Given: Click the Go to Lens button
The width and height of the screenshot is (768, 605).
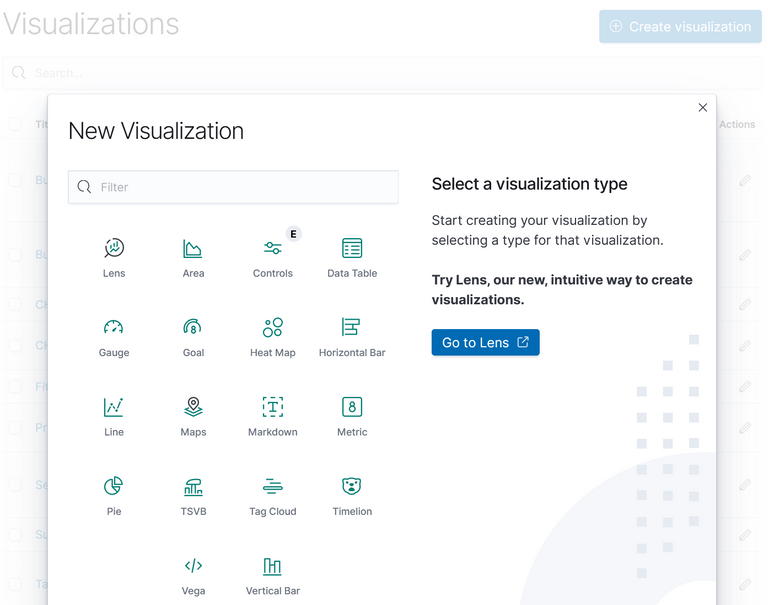Looking at the screenshot, I should [x=485, y=342].
